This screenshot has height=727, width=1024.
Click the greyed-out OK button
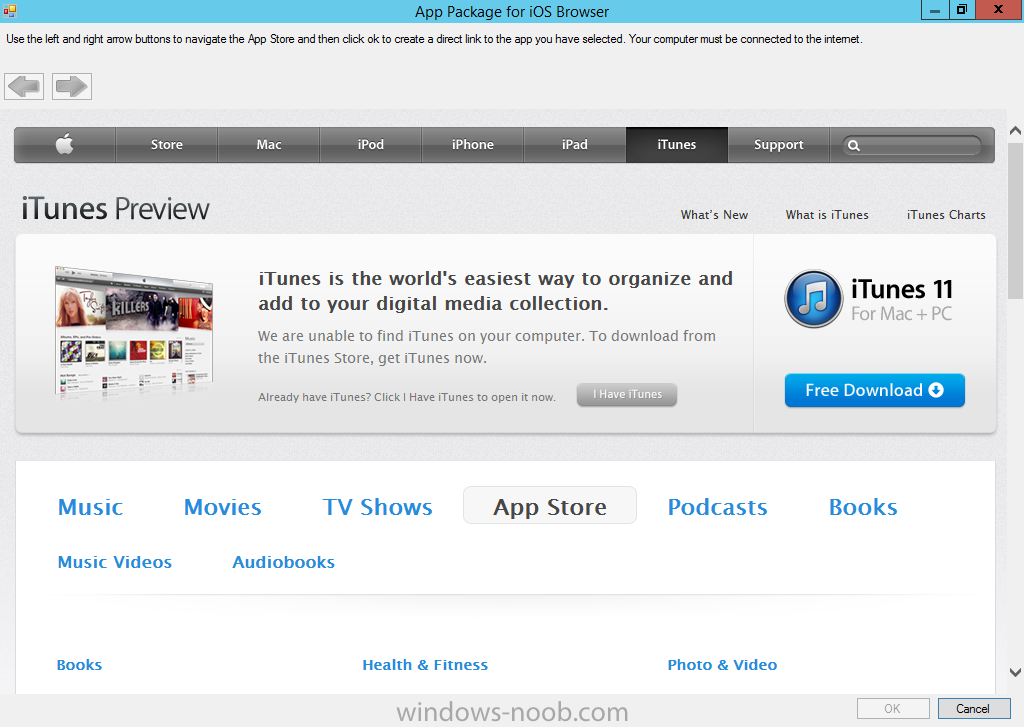coord(893,709)
